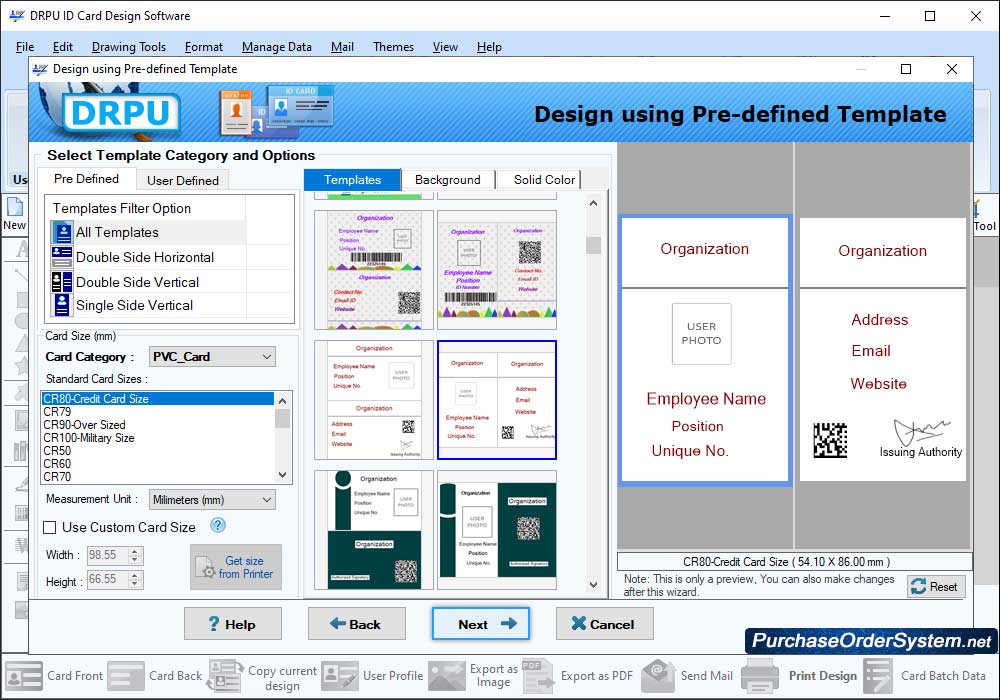Click the blue help icon beside Custom Card Size
Screen dimensions: 1000x700
click(x=217, y=525)
